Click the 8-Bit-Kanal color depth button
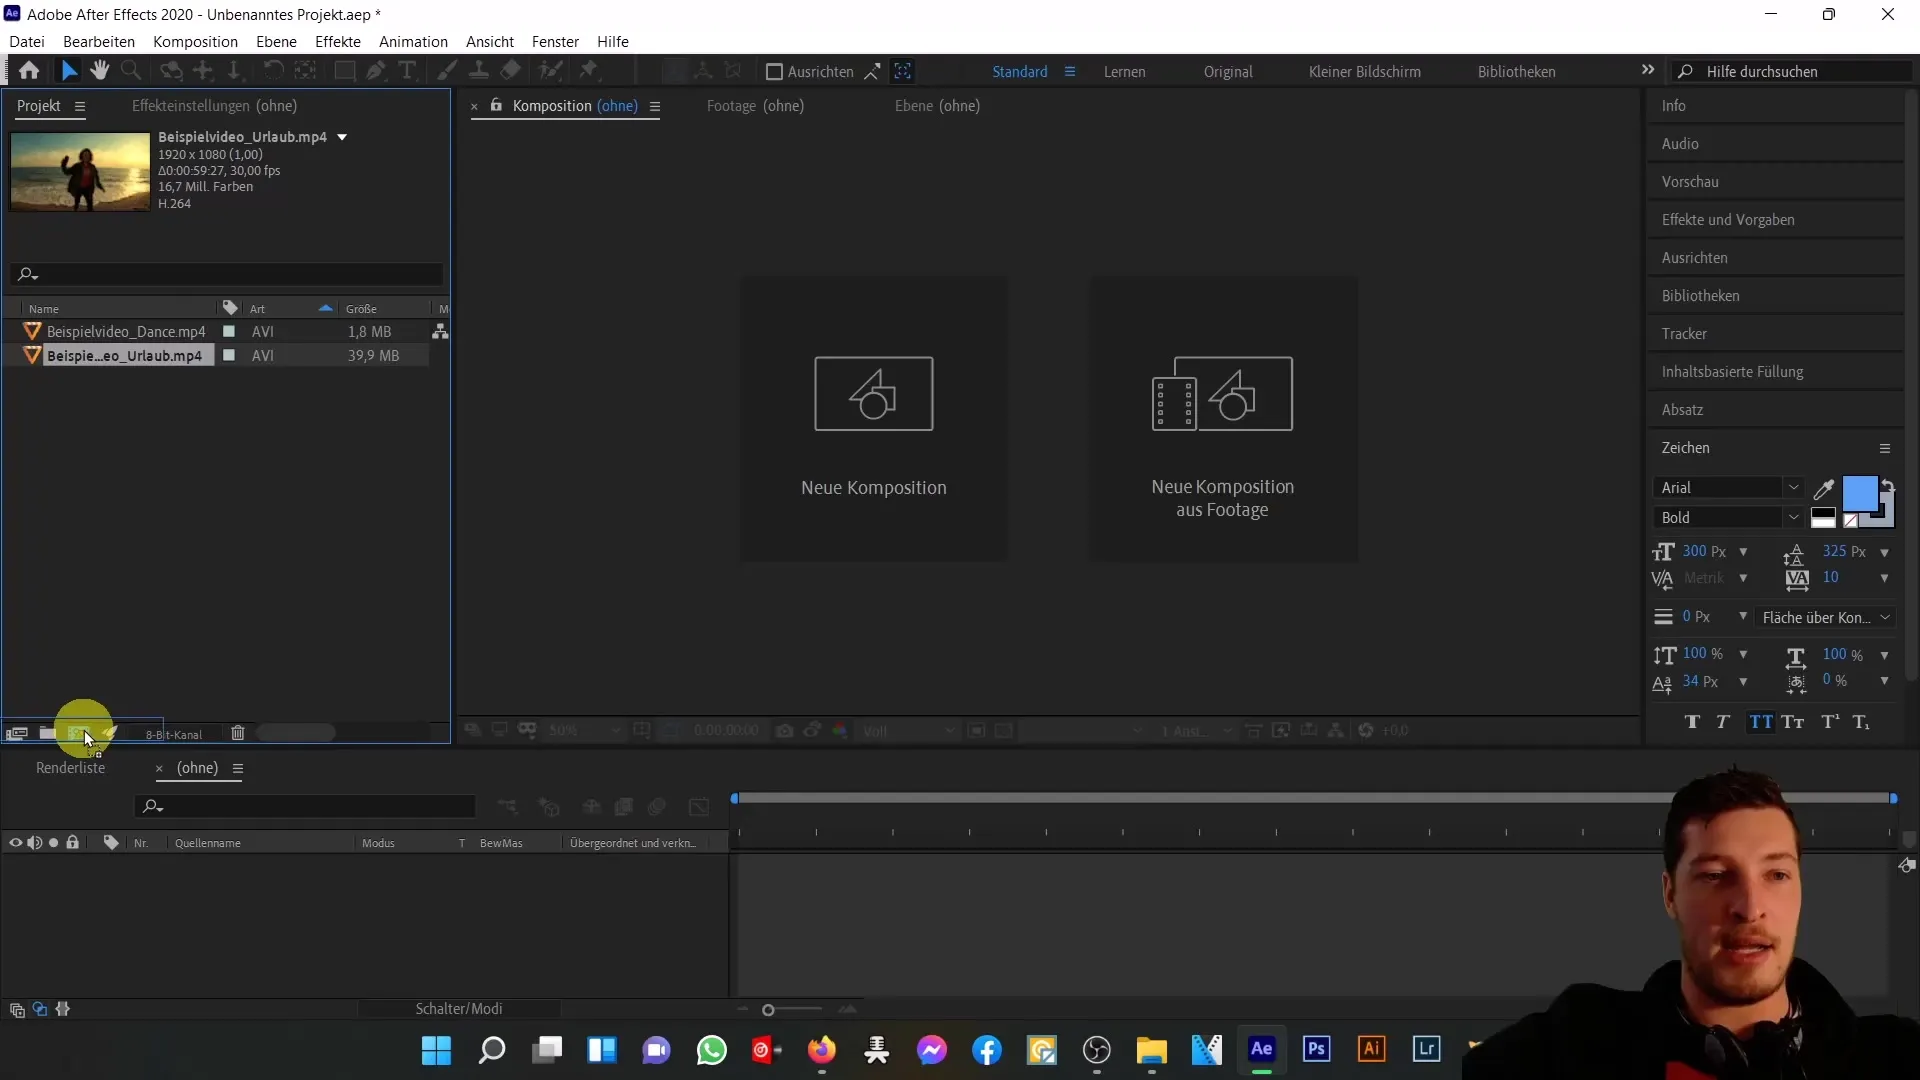The height and width of the screenshot is (1080, 1920). (173, 735)
